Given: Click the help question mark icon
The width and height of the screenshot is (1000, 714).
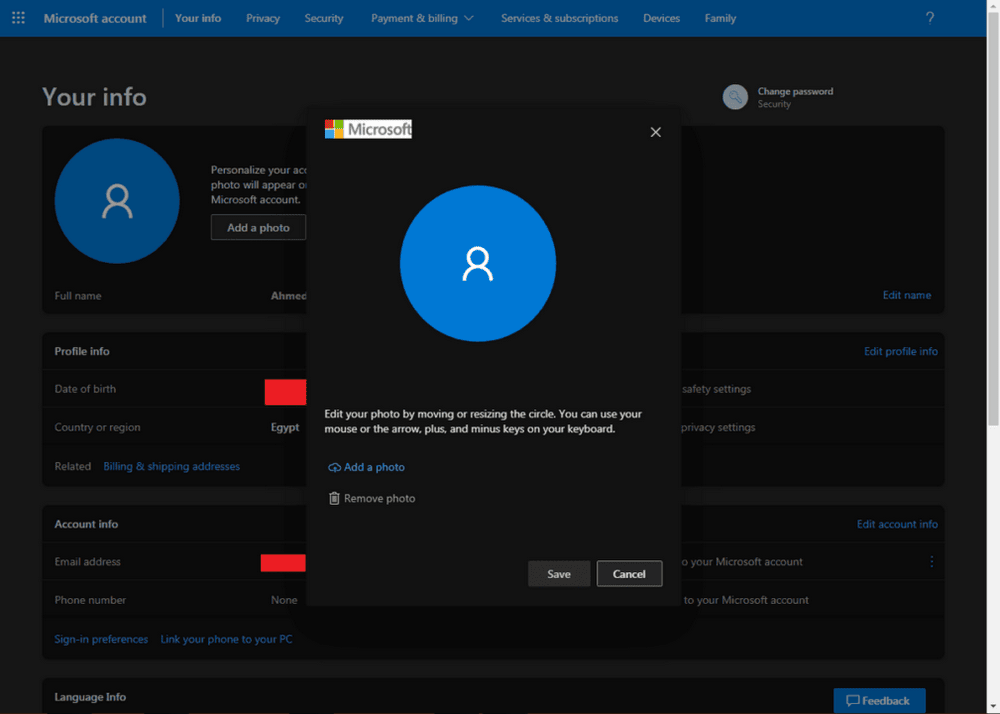Looking at the screenshot, I should point(930,17).
